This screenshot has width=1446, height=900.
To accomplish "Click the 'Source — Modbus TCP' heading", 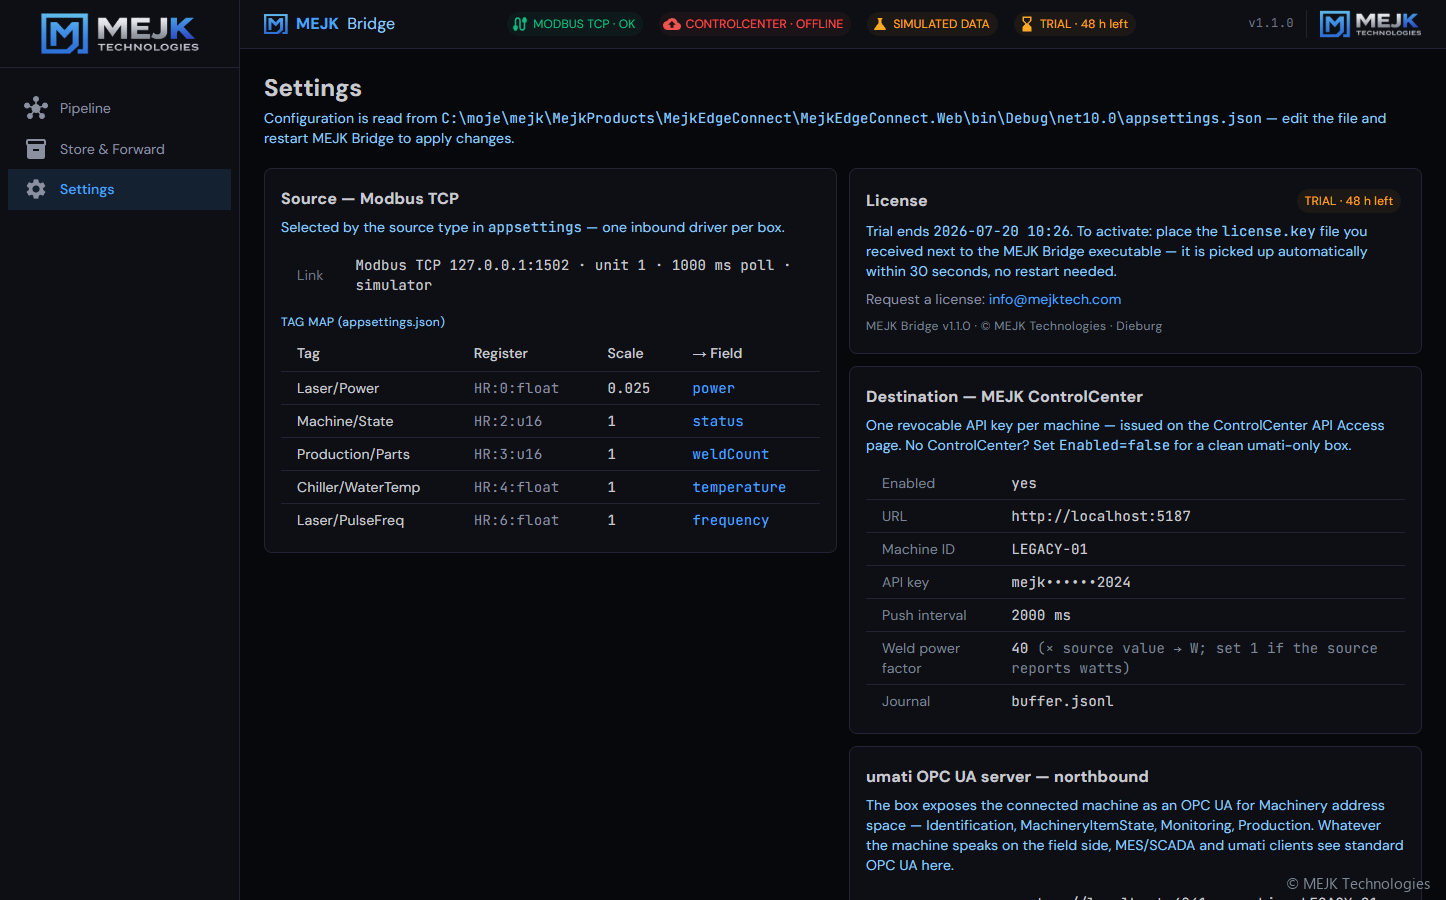I will tap(370, 199).
